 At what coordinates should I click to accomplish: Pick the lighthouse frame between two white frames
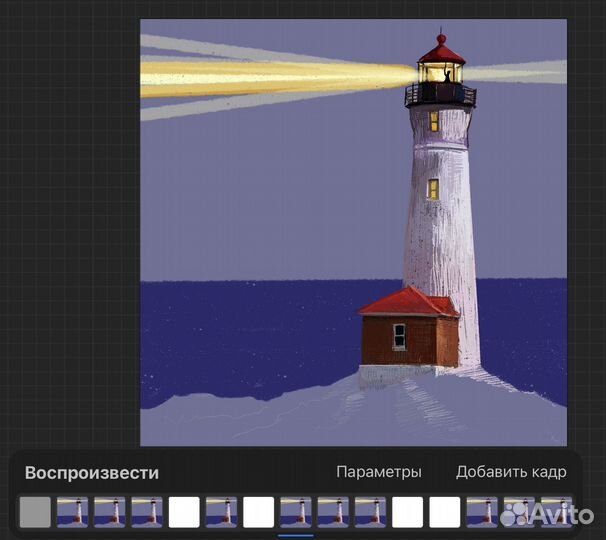[x=221, y=512]
